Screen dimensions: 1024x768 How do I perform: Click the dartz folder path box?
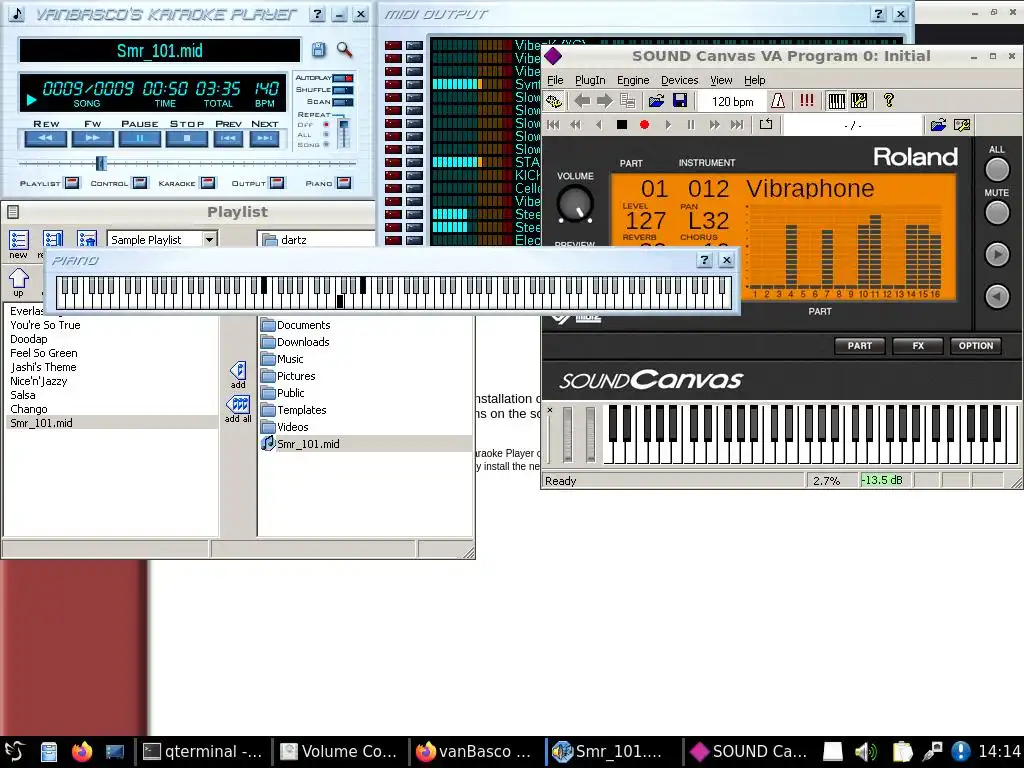coord(317,240)
